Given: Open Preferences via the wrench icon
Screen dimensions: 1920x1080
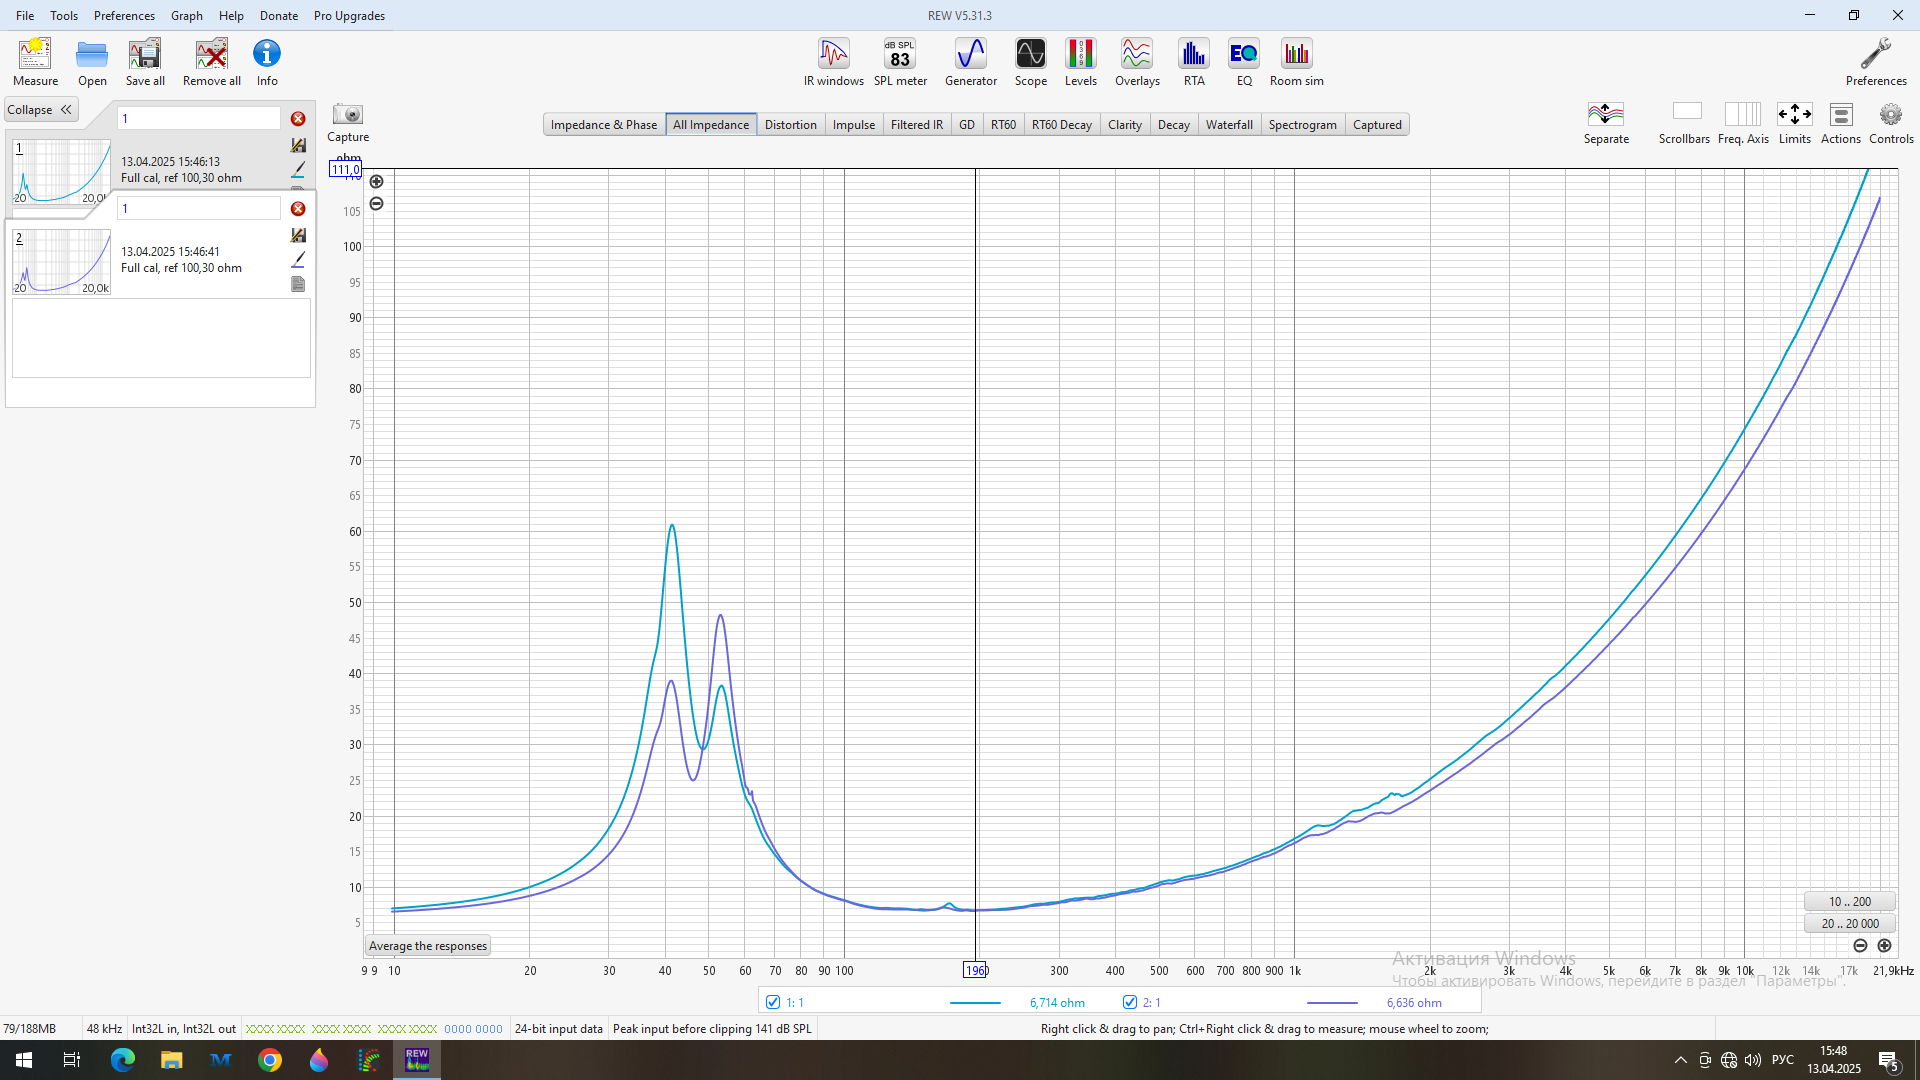Looking at the screenshot, I should point(1876,62).
